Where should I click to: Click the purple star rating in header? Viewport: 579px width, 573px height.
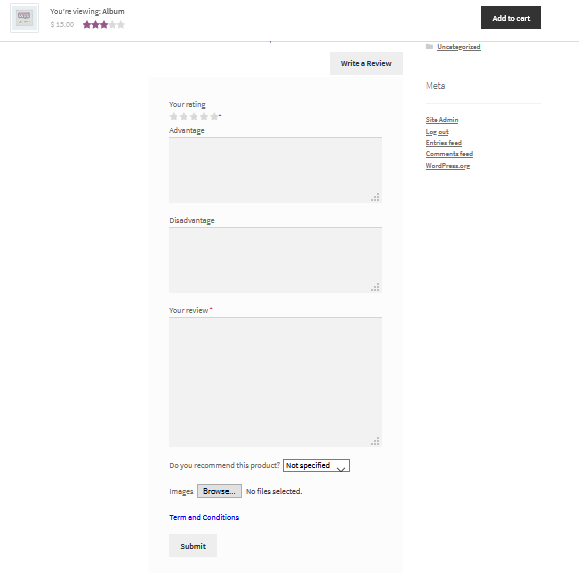tap(104, 25)
